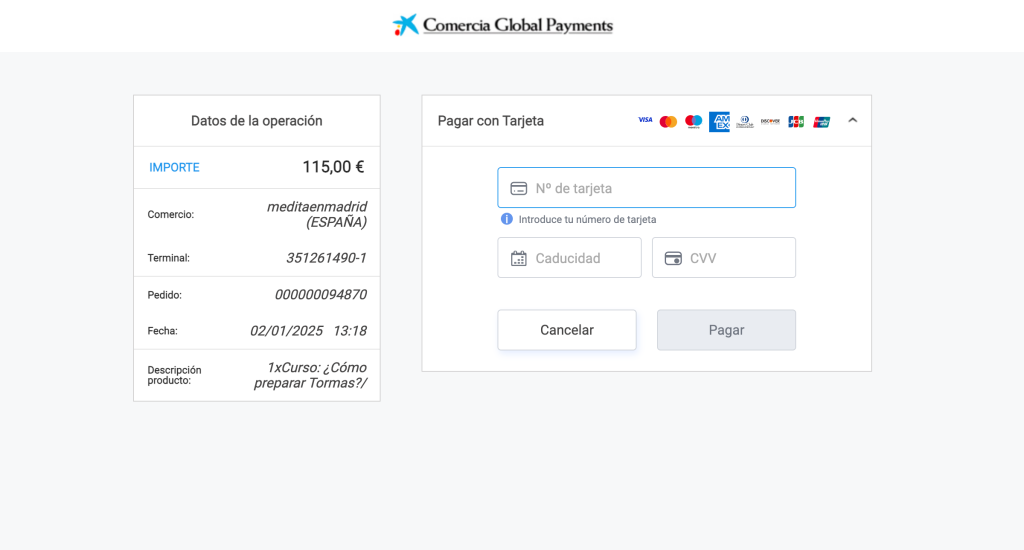Screen dimensions: 1024x550
Task: Click the order number 000000094870
Action: (x=321, y=295)
